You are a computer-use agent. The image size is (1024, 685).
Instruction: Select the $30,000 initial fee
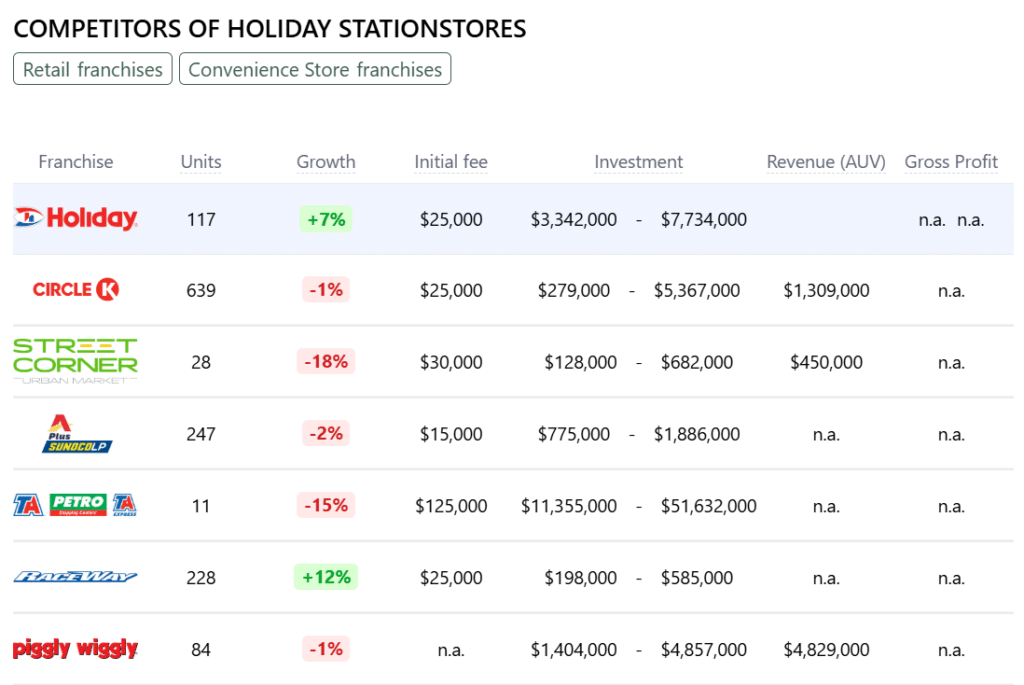tap(451, 362)
